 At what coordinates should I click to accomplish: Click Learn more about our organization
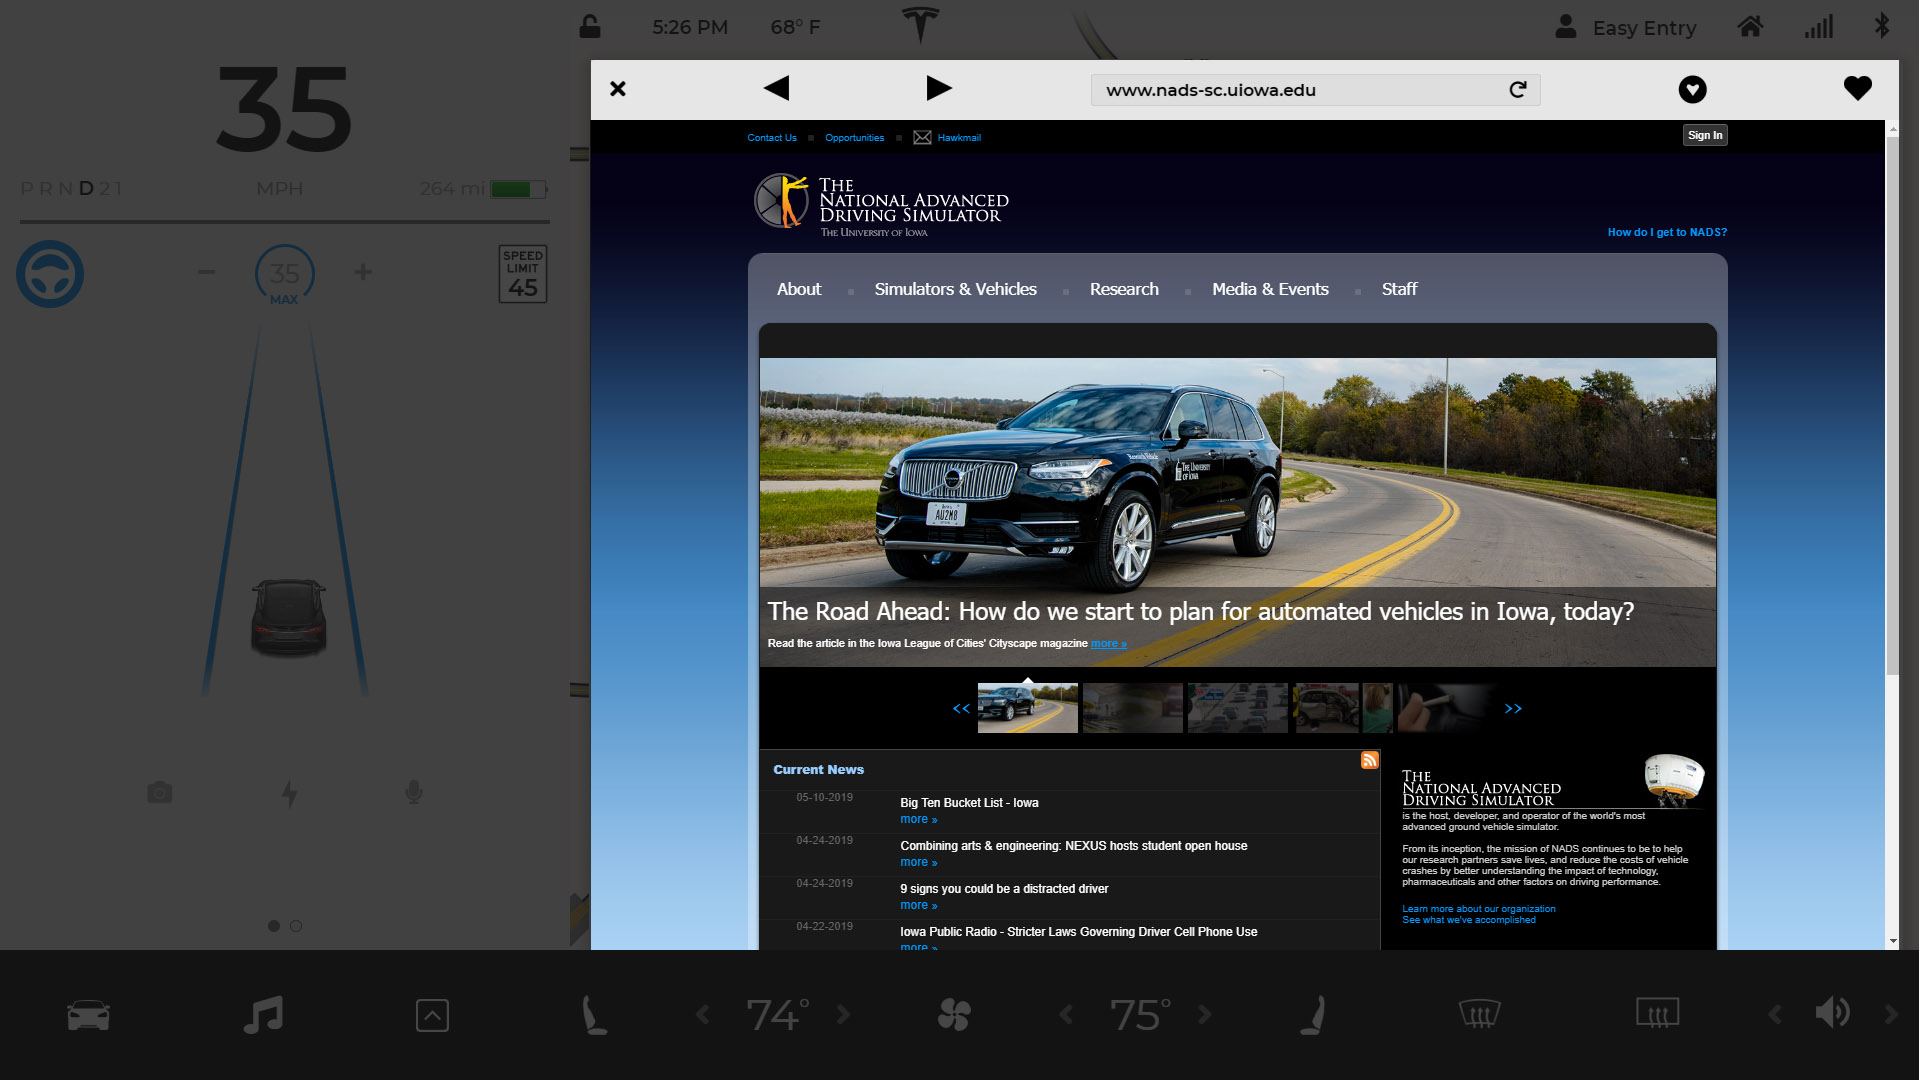click(1478, 909)
